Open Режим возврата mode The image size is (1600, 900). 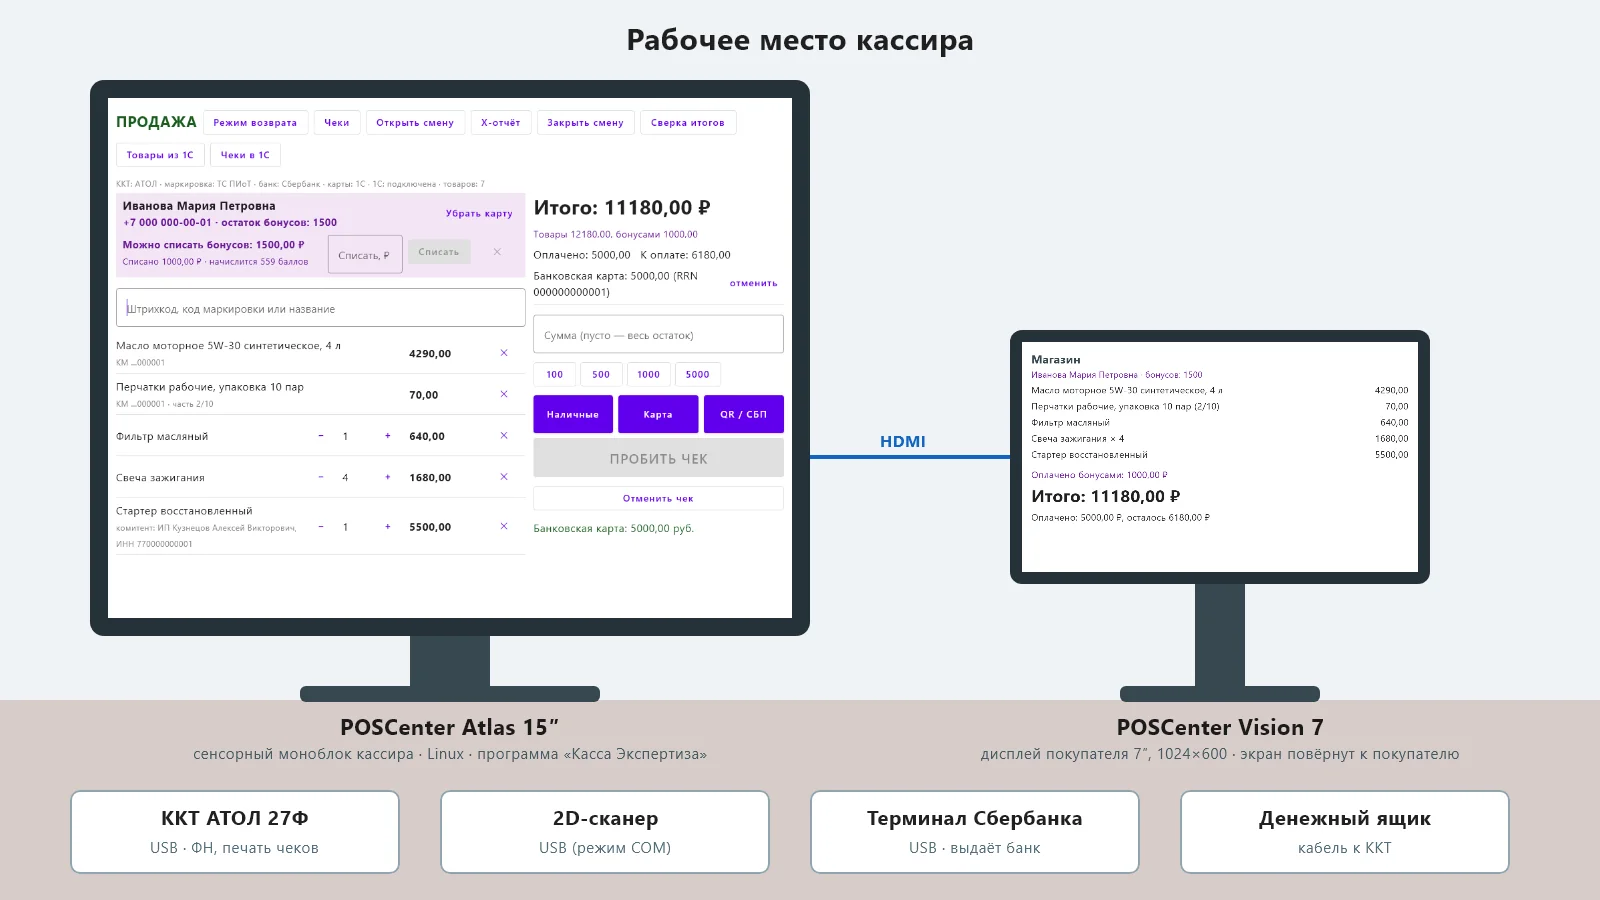point(255,123)
